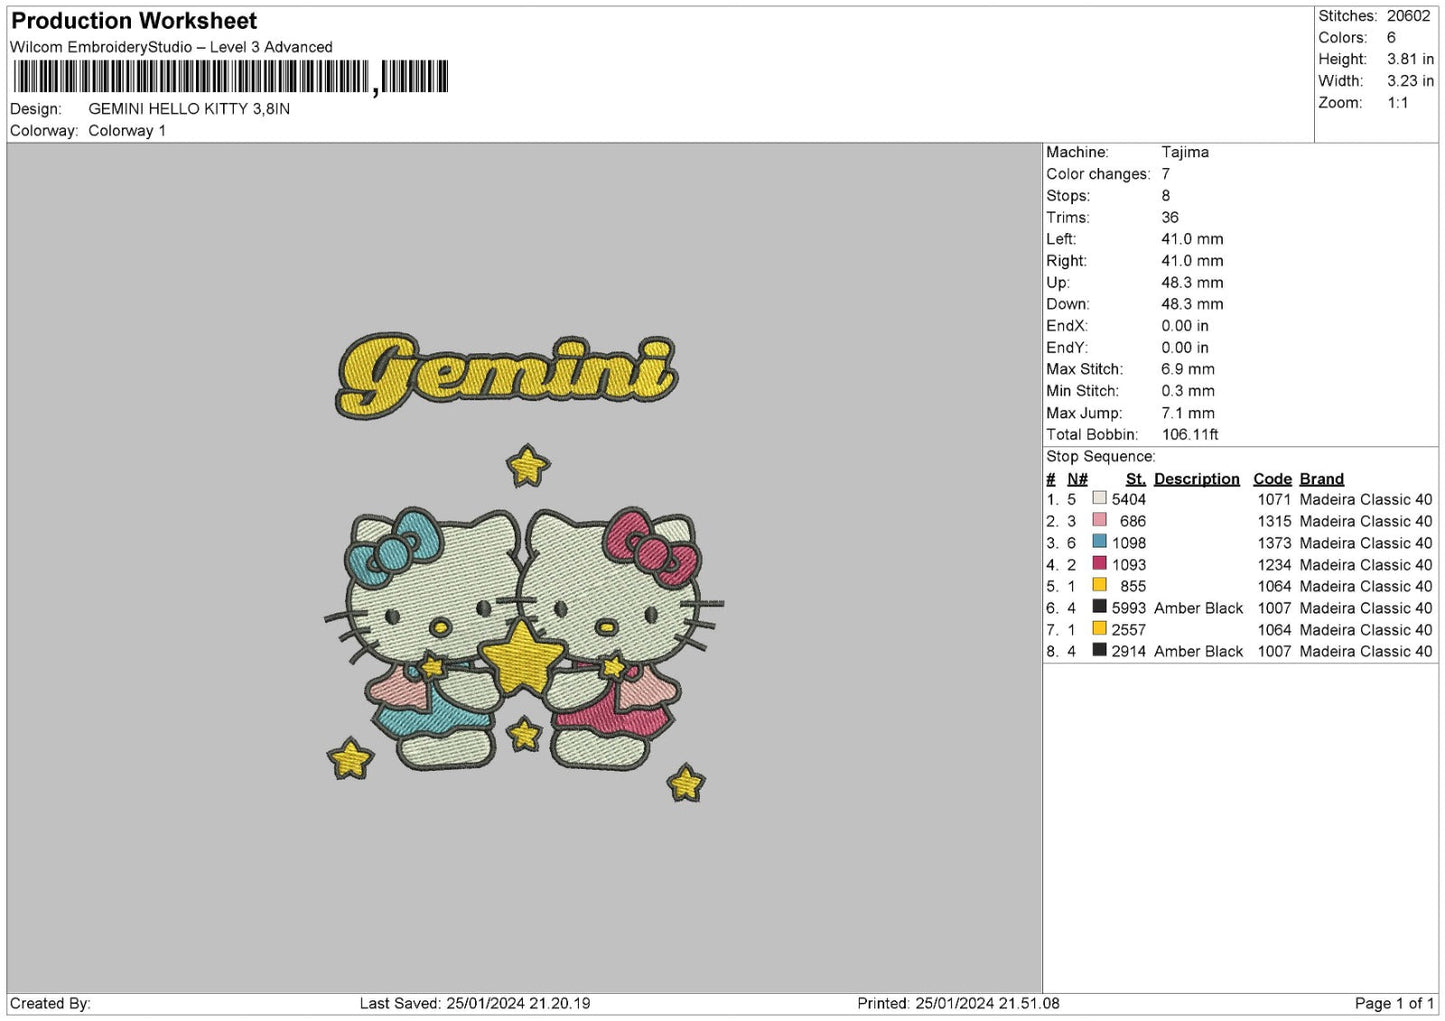Pick the black swatch beside 5993
The image size is (1445, 1021).
point(1099,606)
